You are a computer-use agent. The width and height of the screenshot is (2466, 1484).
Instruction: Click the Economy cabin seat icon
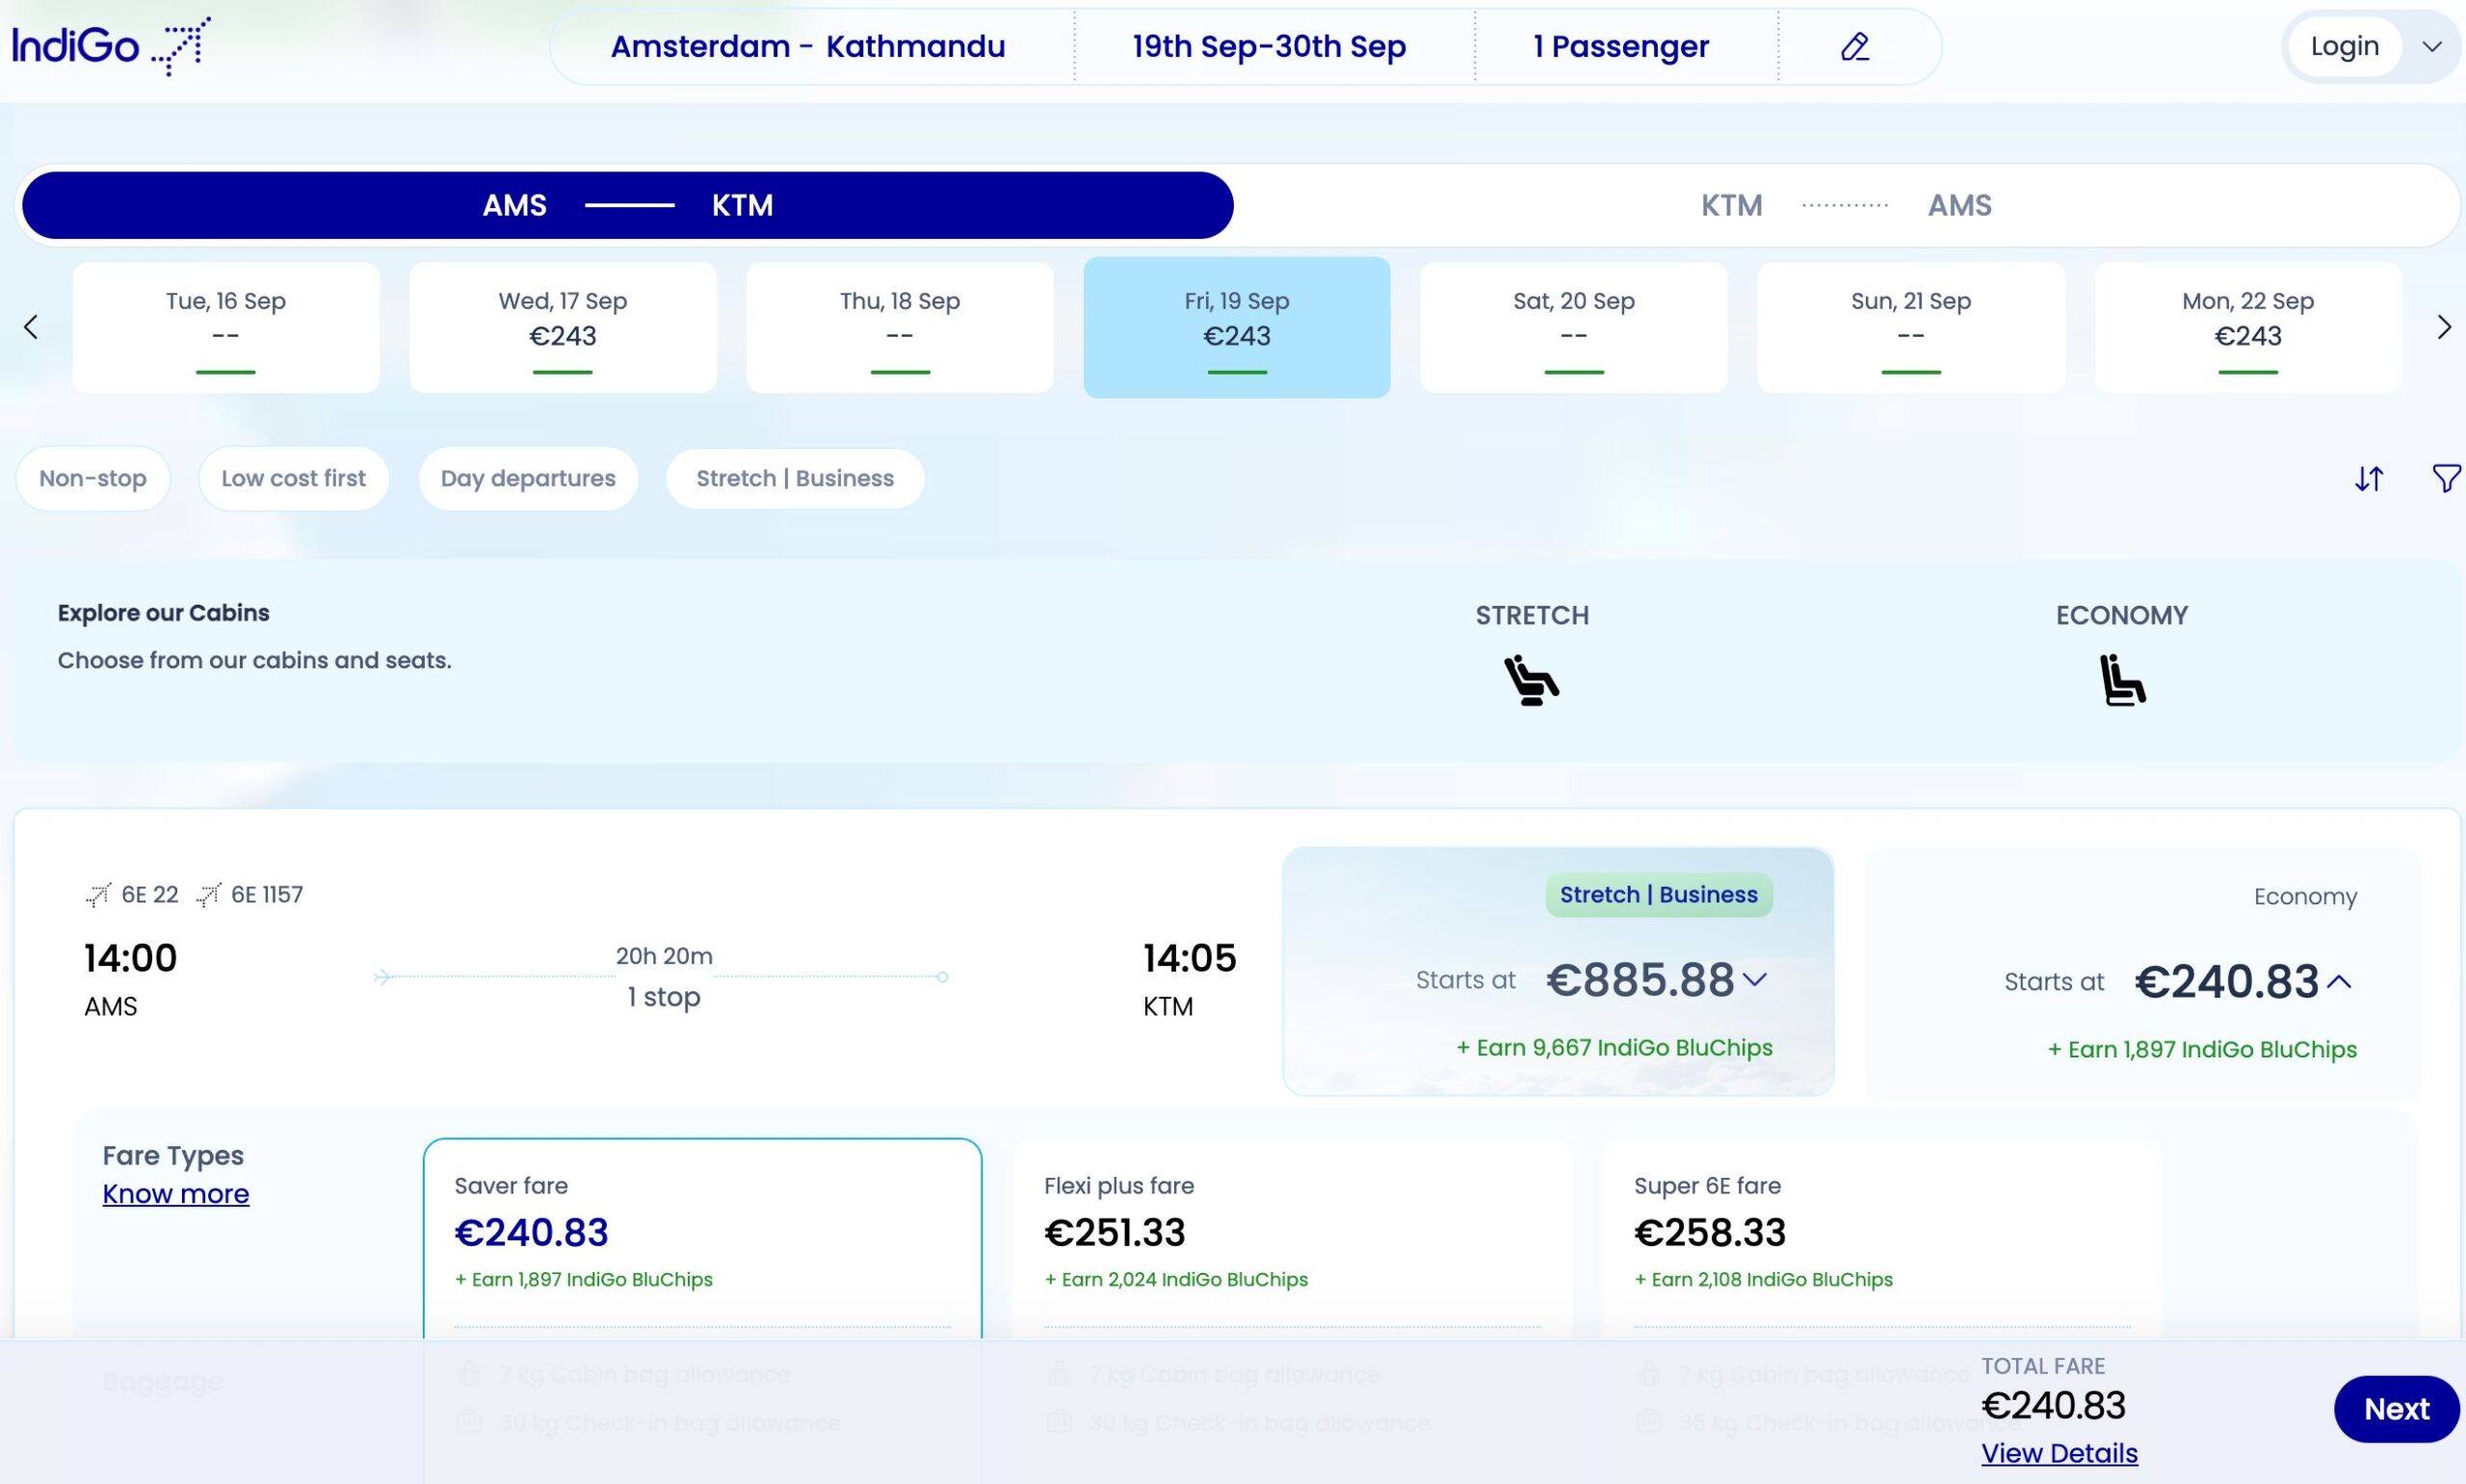2121,680
